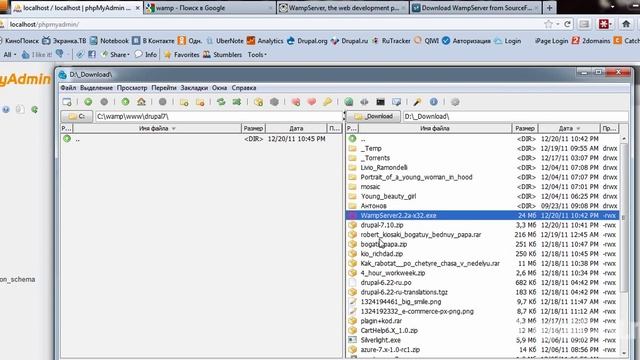The image size is (640, 360).
Task: Click the blue info toolbar icon
Action: pos(433,102)
